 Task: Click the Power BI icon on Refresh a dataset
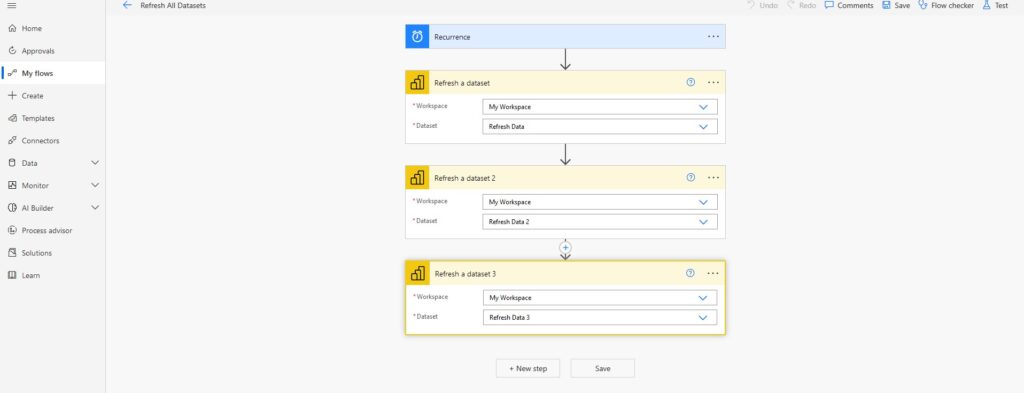pyautogui.click(x=417, y=82)
